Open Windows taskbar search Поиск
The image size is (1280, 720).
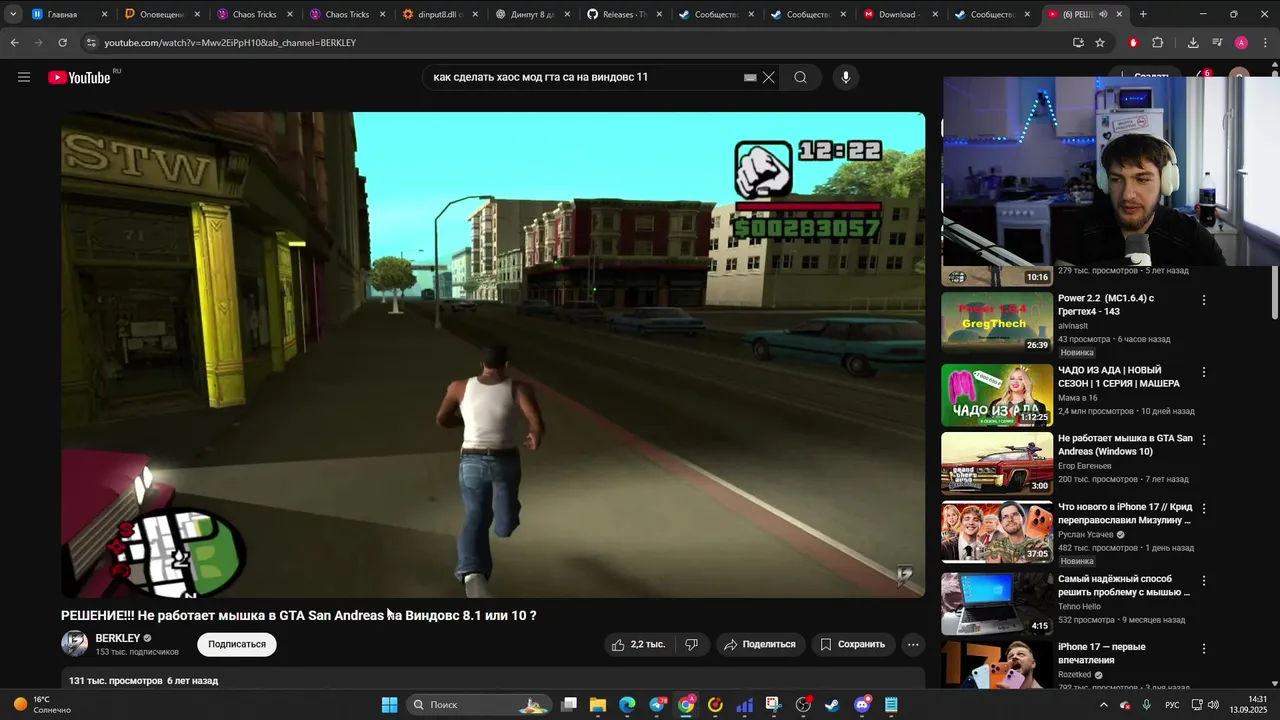click(x=480, y=705)
